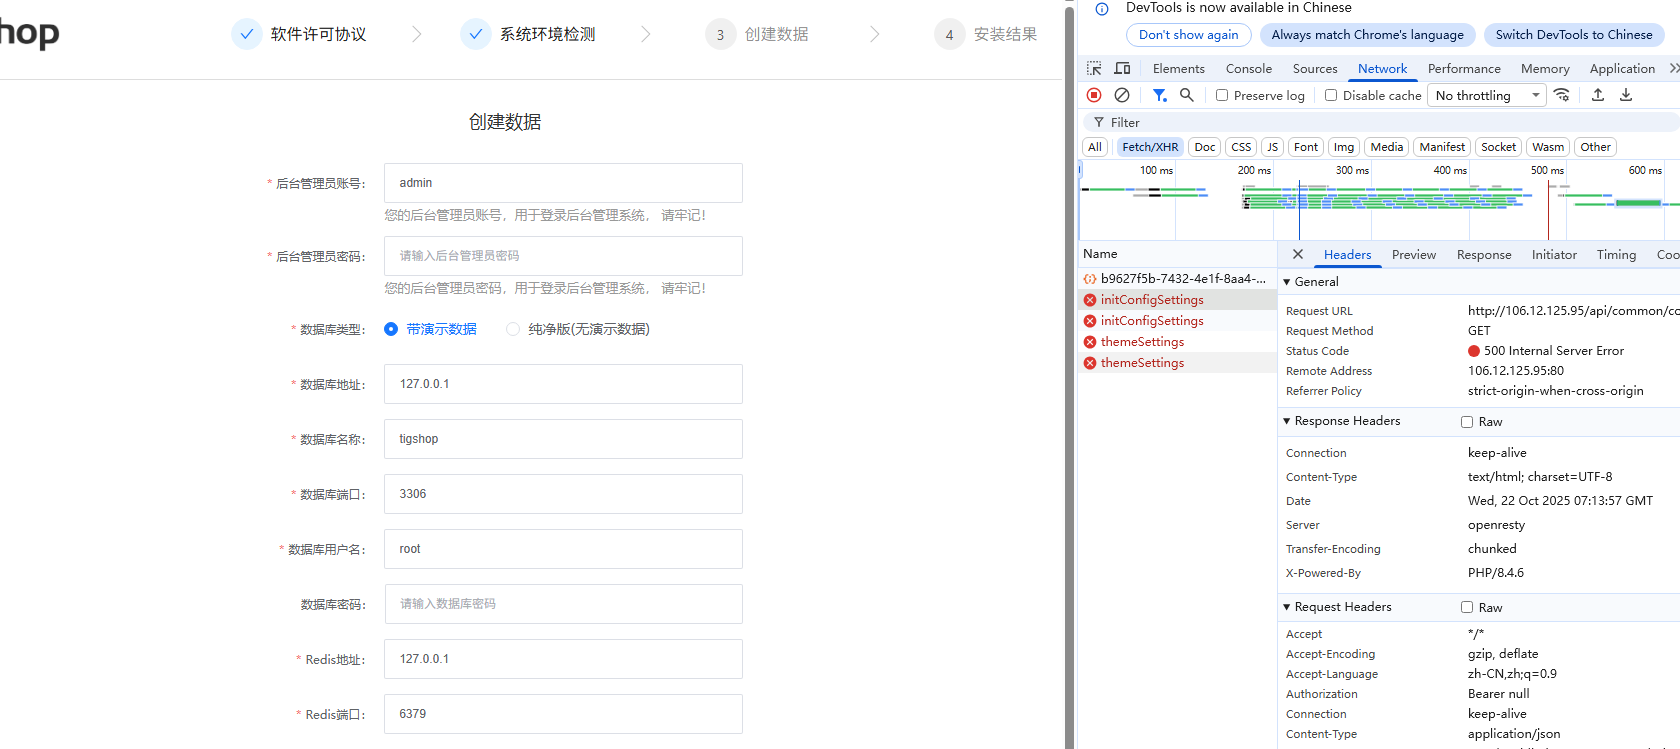Open network search magnifier
Image resolution: width=1680 pixels, height=749 pixels.
(x=1187, y=95)
